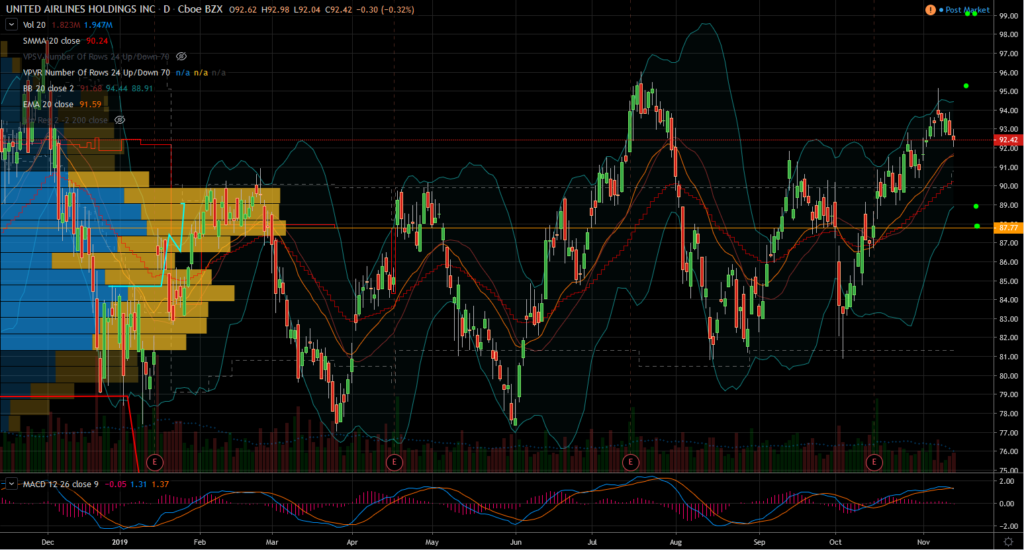Click the 84.00 price axis label
The height and width of the screenshot is (550, 1024).
(1008, 300)
